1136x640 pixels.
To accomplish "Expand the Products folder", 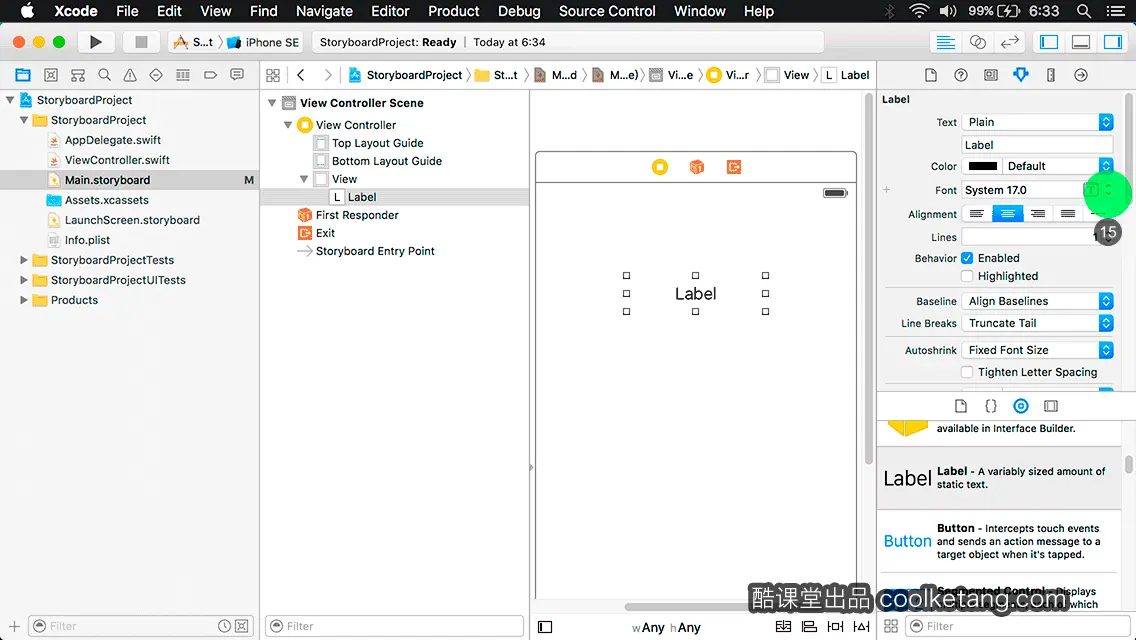I will tap(24, 300).
